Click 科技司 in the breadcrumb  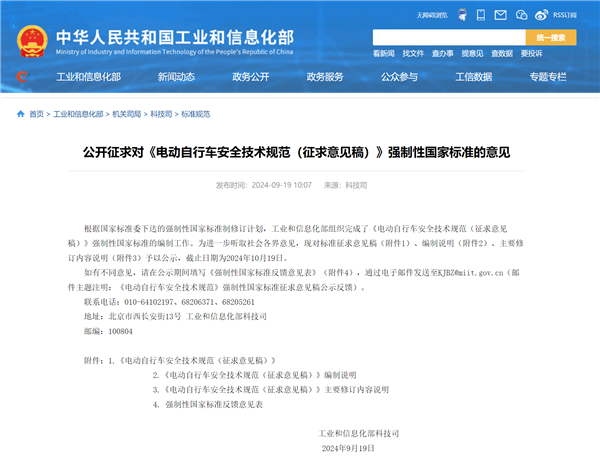pyautogui.click(x=160, y=115)
